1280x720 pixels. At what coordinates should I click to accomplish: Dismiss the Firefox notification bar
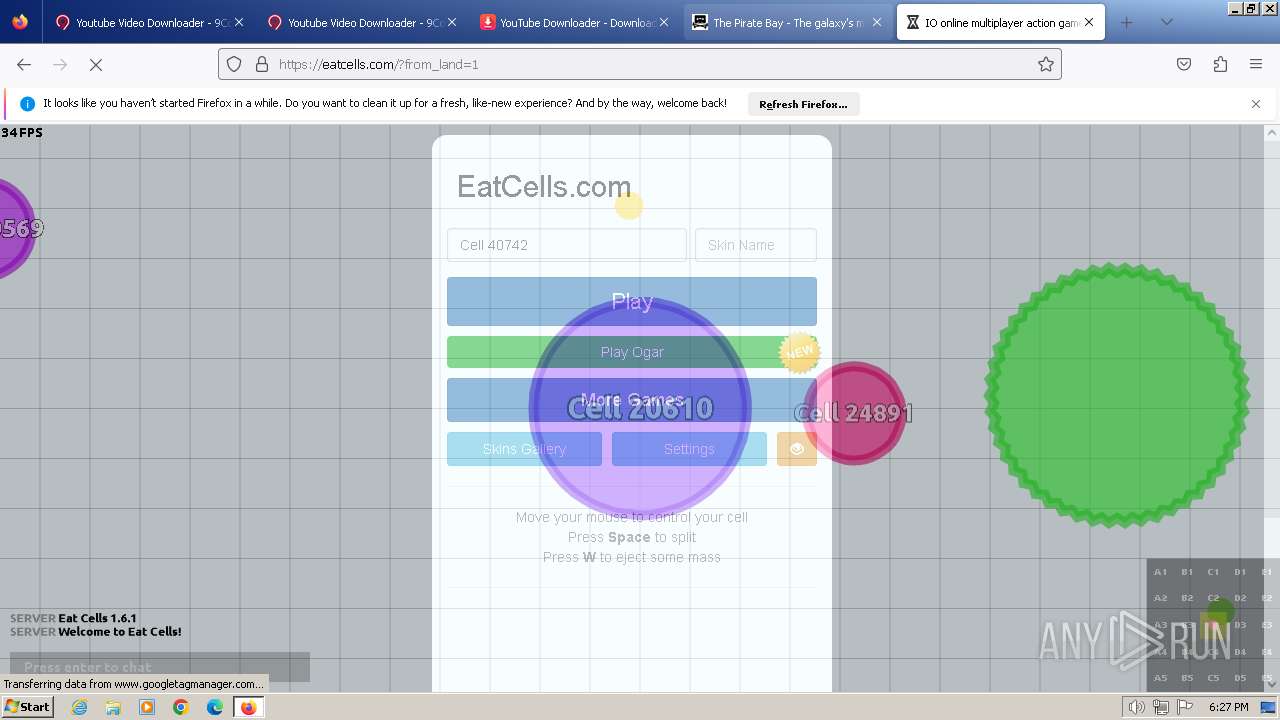tap(1256, 104)
